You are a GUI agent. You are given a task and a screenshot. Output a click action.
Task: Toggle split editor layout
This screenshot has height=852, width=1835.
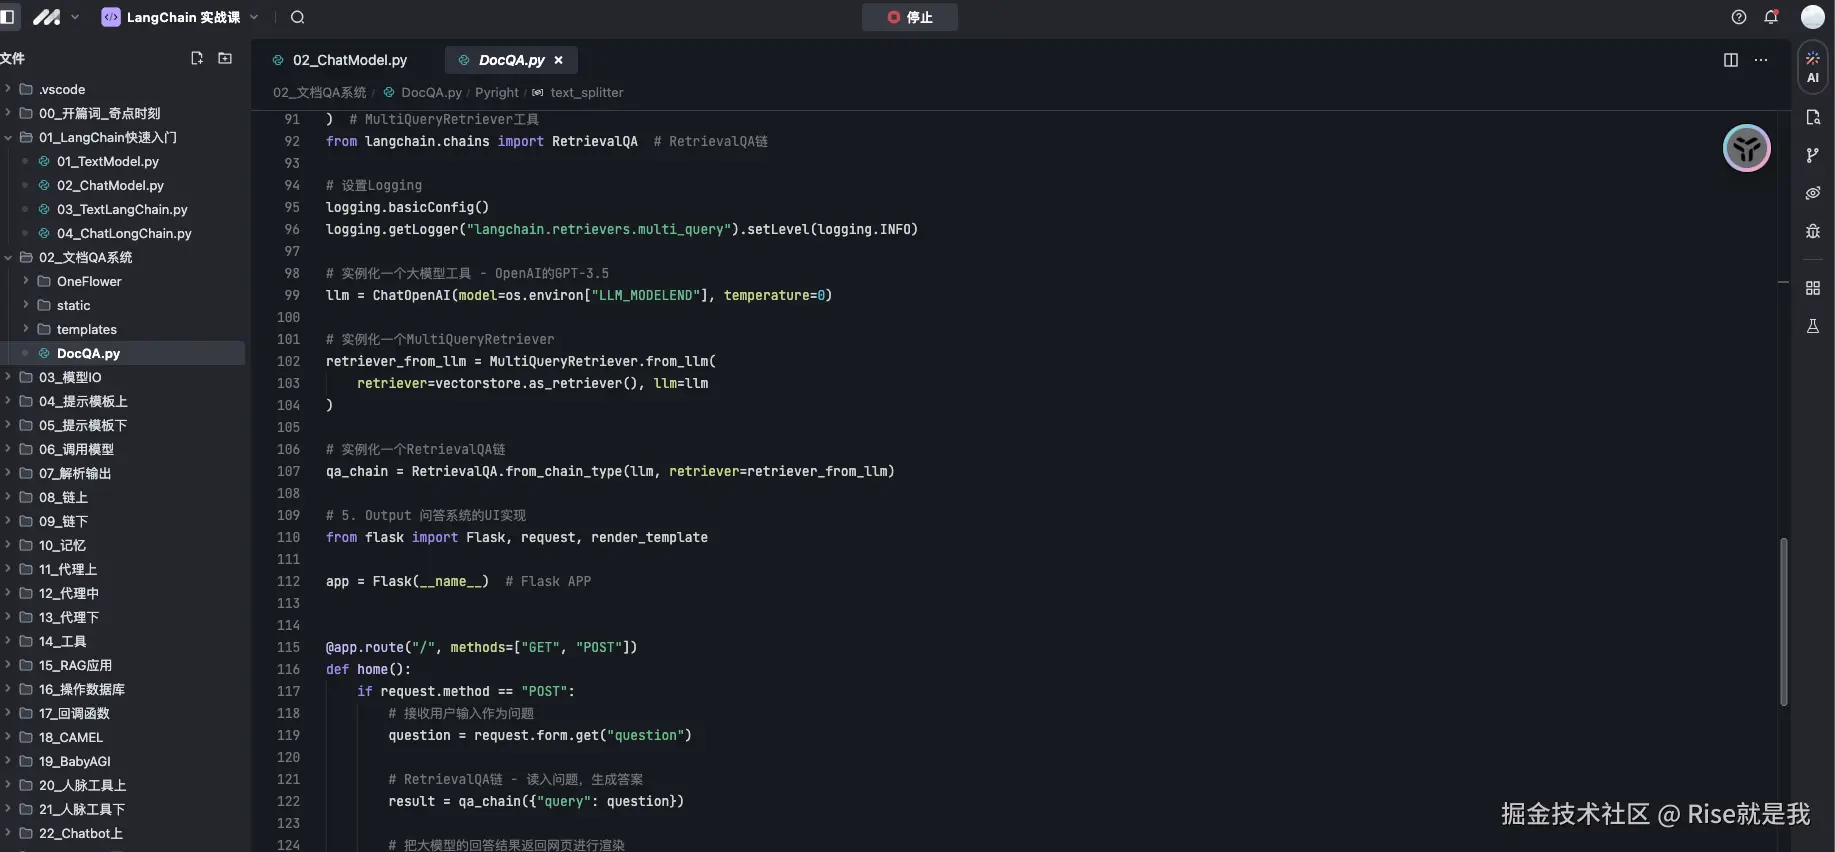coord(1731,60)
